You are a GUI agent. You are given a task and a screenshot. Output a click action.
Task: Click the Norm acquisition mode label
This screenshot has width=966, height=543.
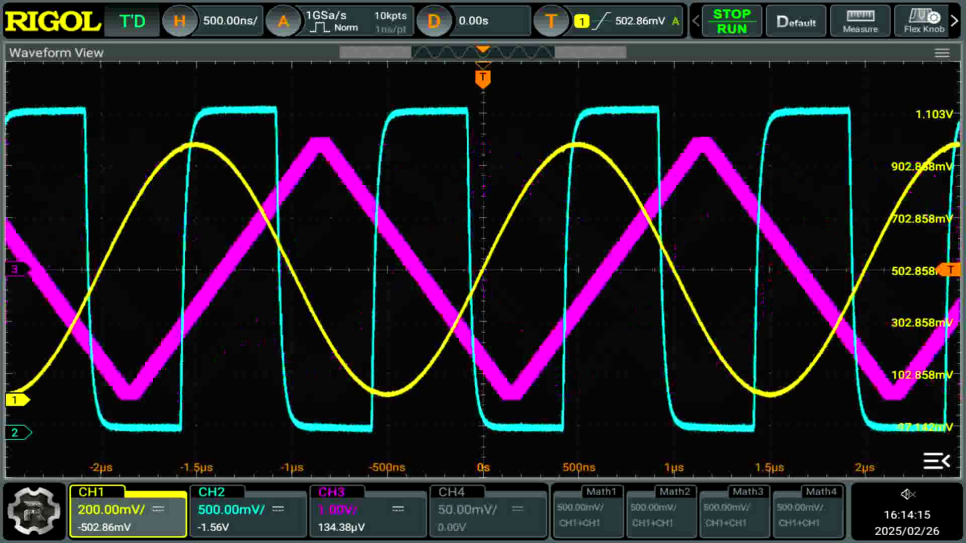coord(346,28)
